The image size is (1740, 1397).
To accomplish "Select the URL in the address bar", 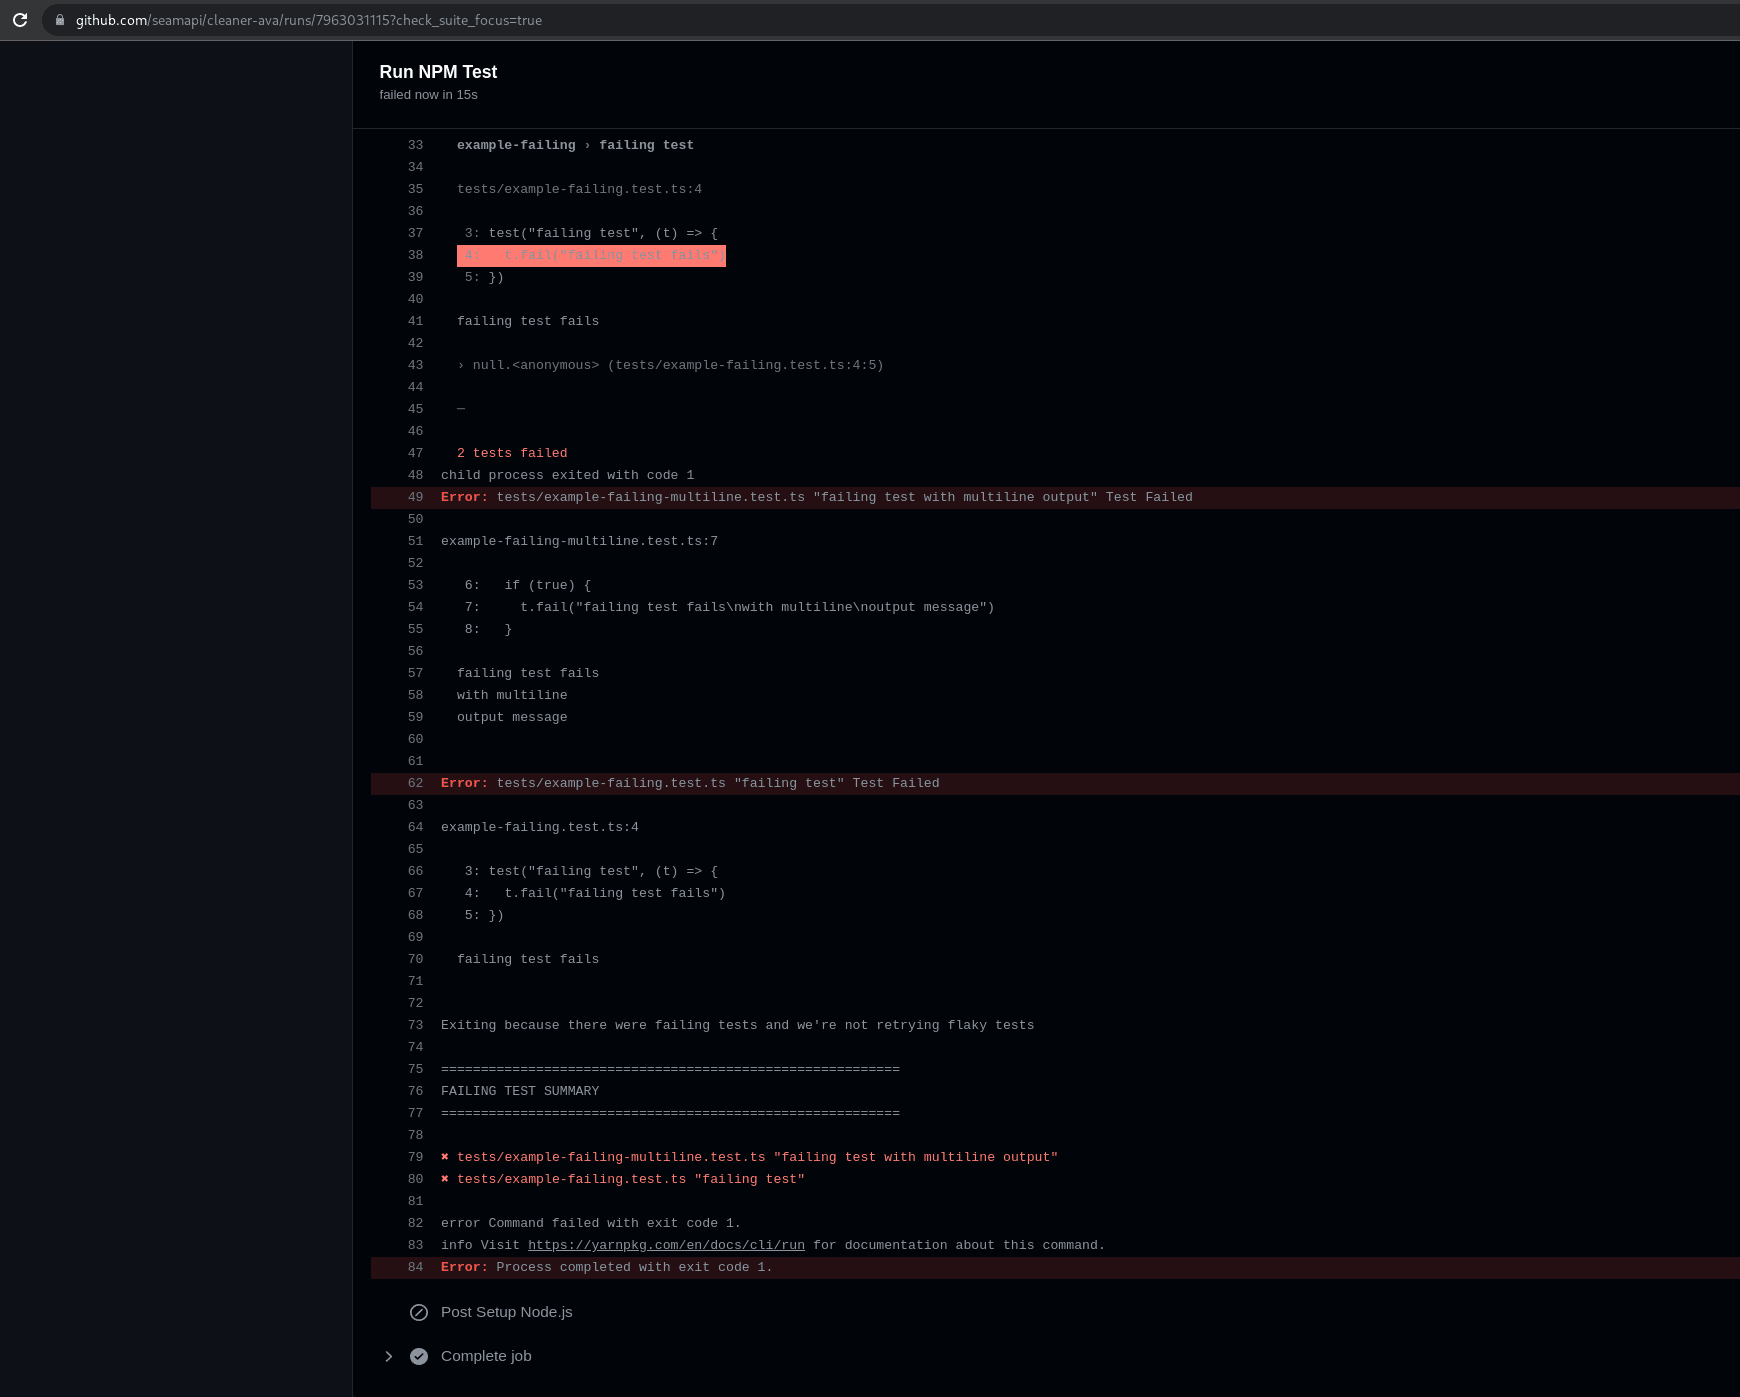I will pyautogui.click(x=308, y=20).
